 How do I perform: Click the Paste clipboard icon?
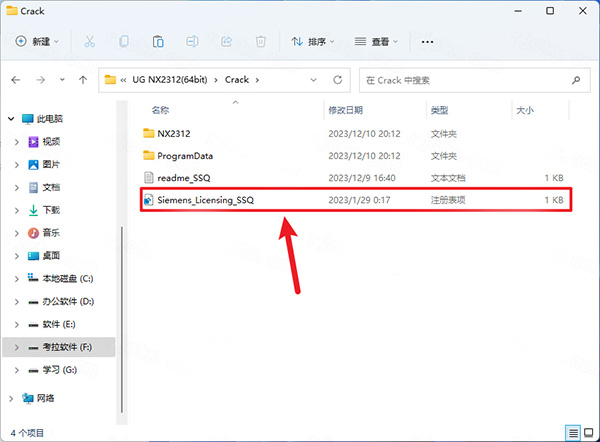[x=158, y=41]
